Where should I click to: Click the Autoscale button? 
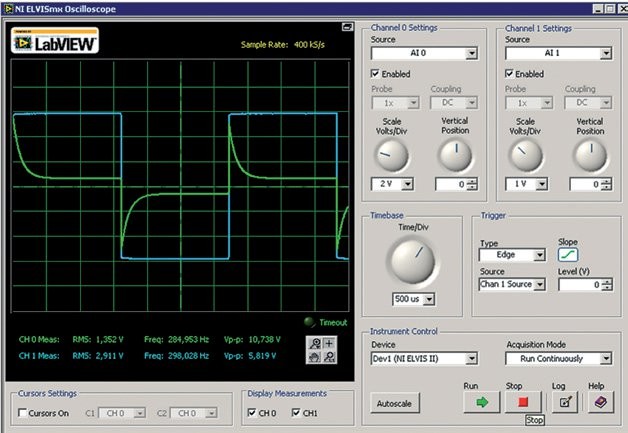tap(394, 403)
